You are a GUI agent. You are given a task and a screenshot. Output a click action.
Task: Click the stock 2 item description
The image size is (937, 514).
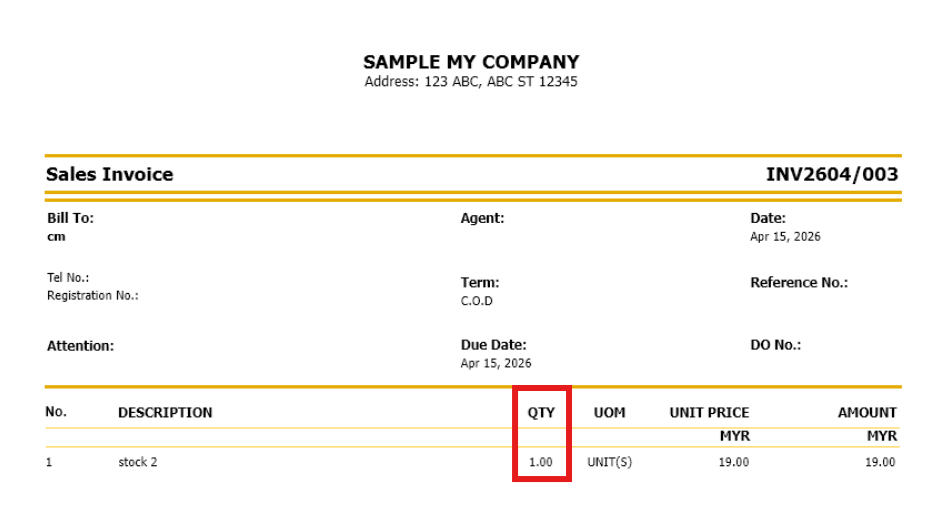138,462
